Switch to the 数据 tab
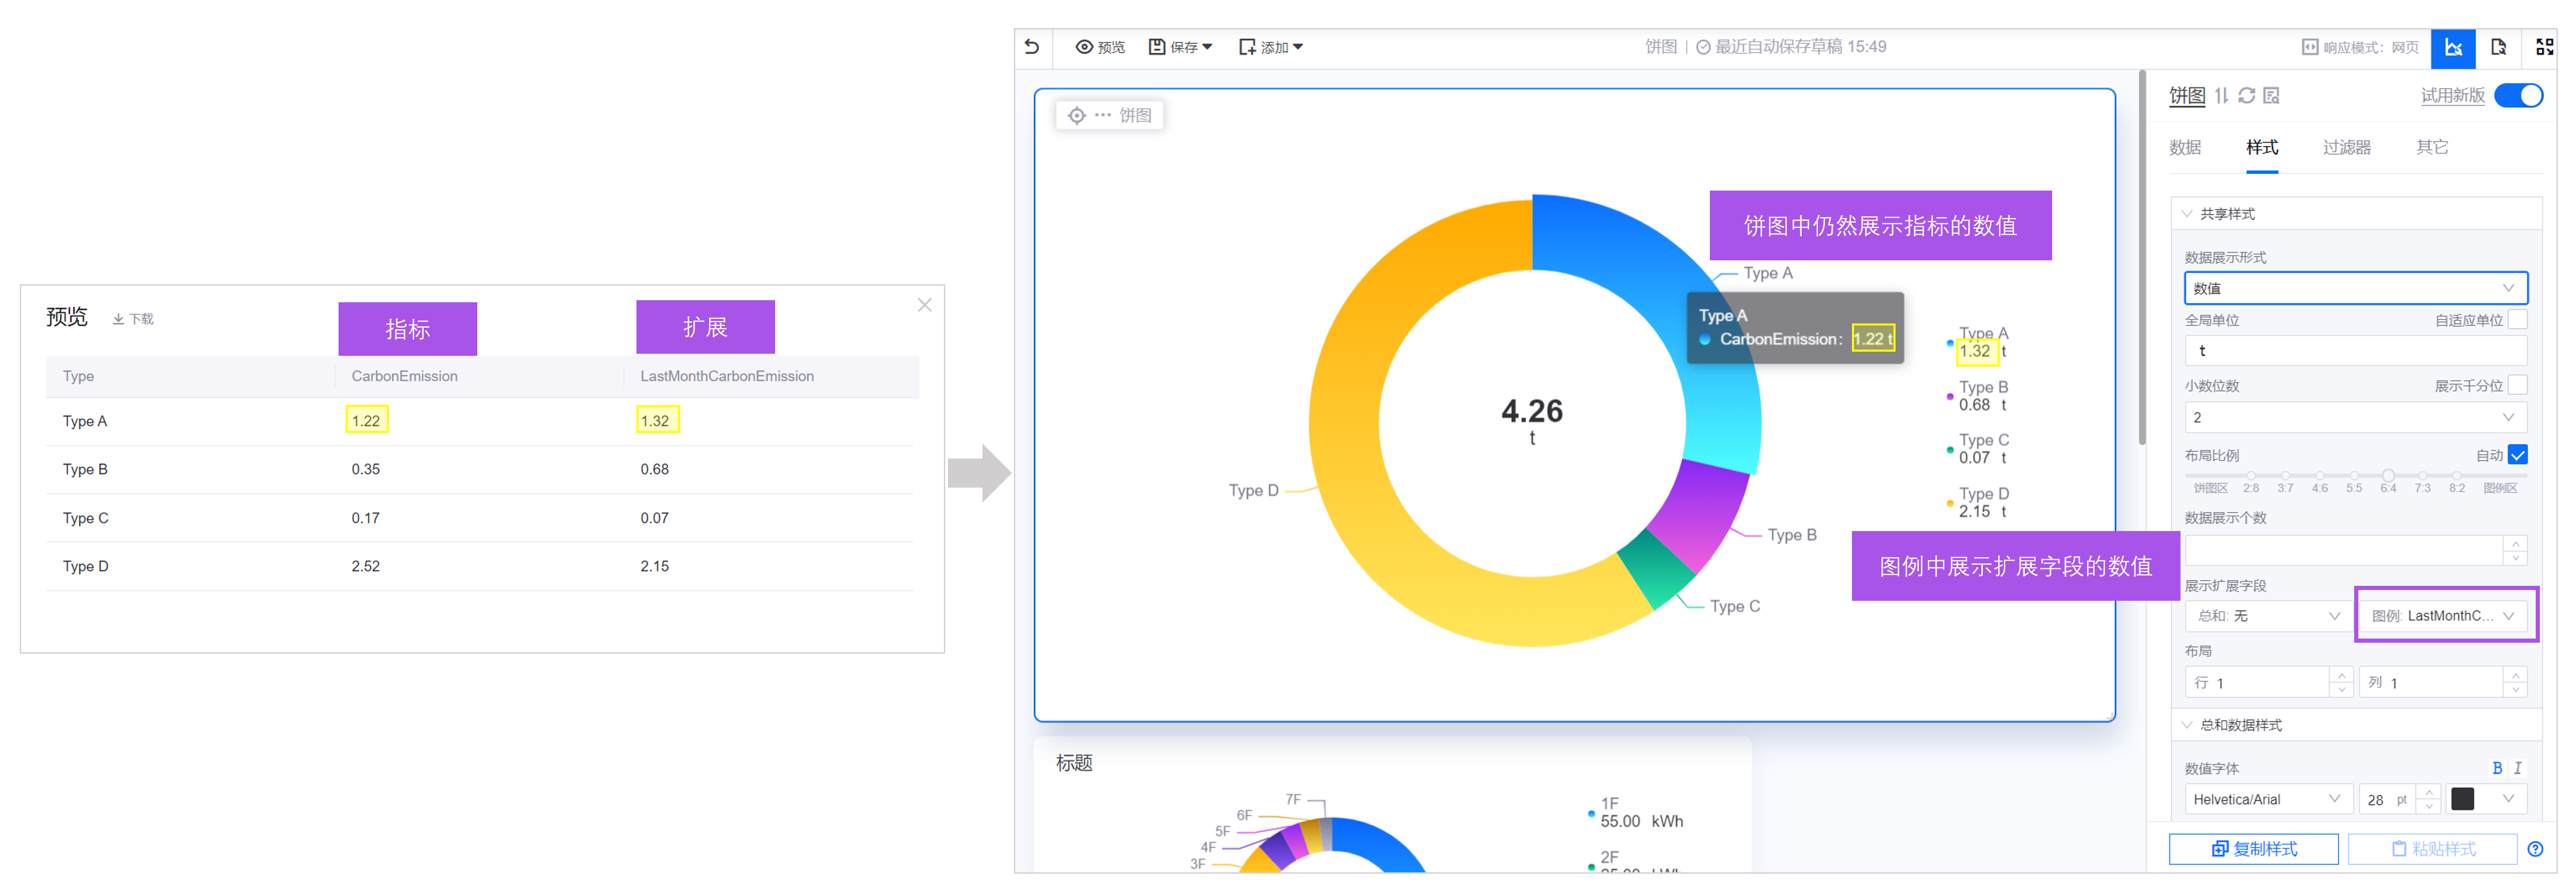This screenshot has height=891, width=2576. [2185, 148]
